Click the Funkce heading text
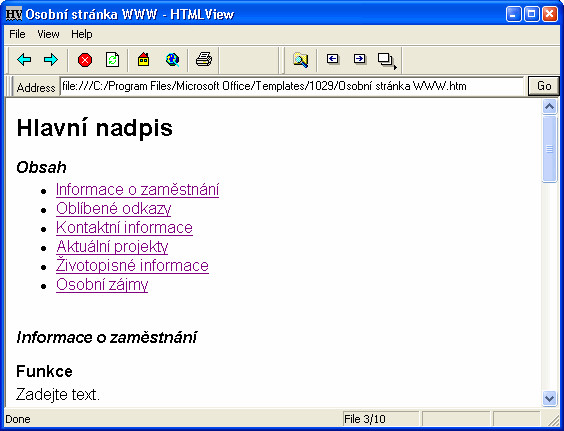Screen dimensions: 564x431 point(44,371)
